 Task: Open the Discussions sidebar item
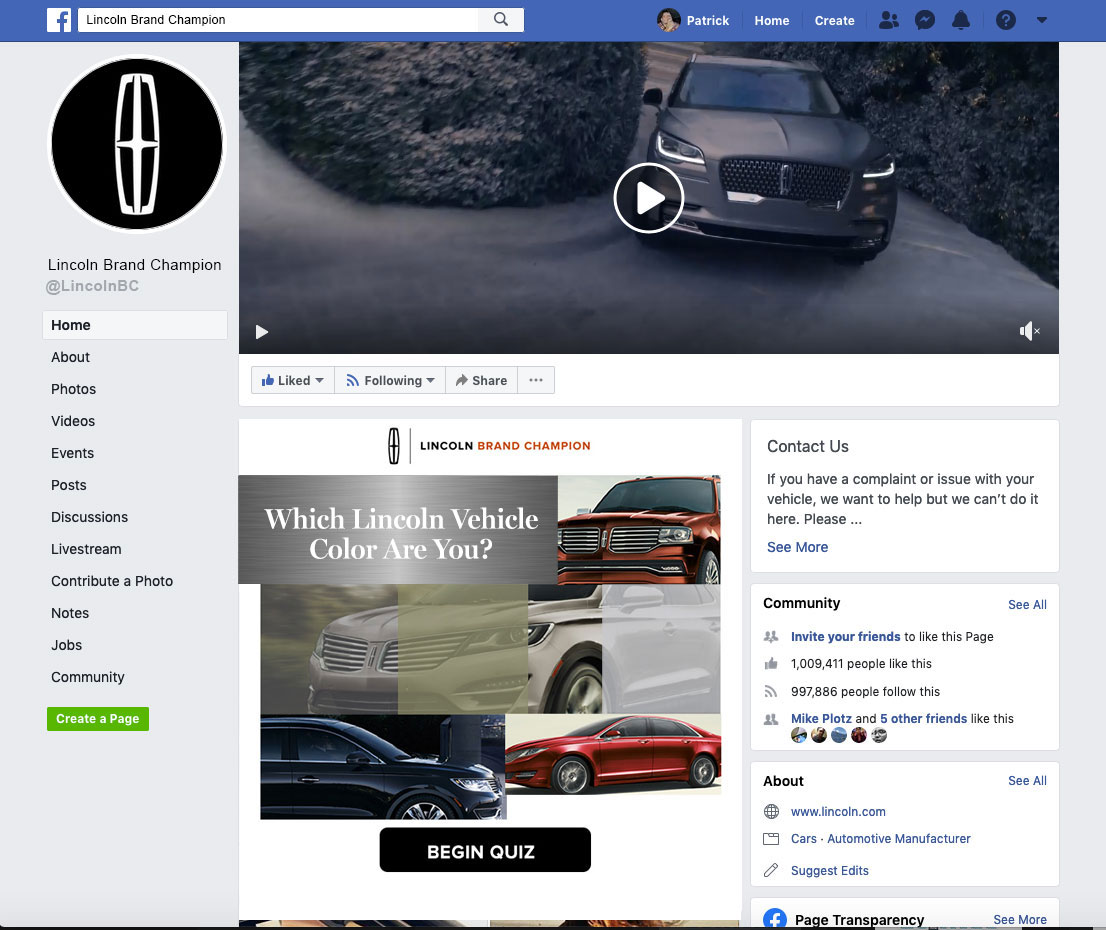[x=90, y=517]
